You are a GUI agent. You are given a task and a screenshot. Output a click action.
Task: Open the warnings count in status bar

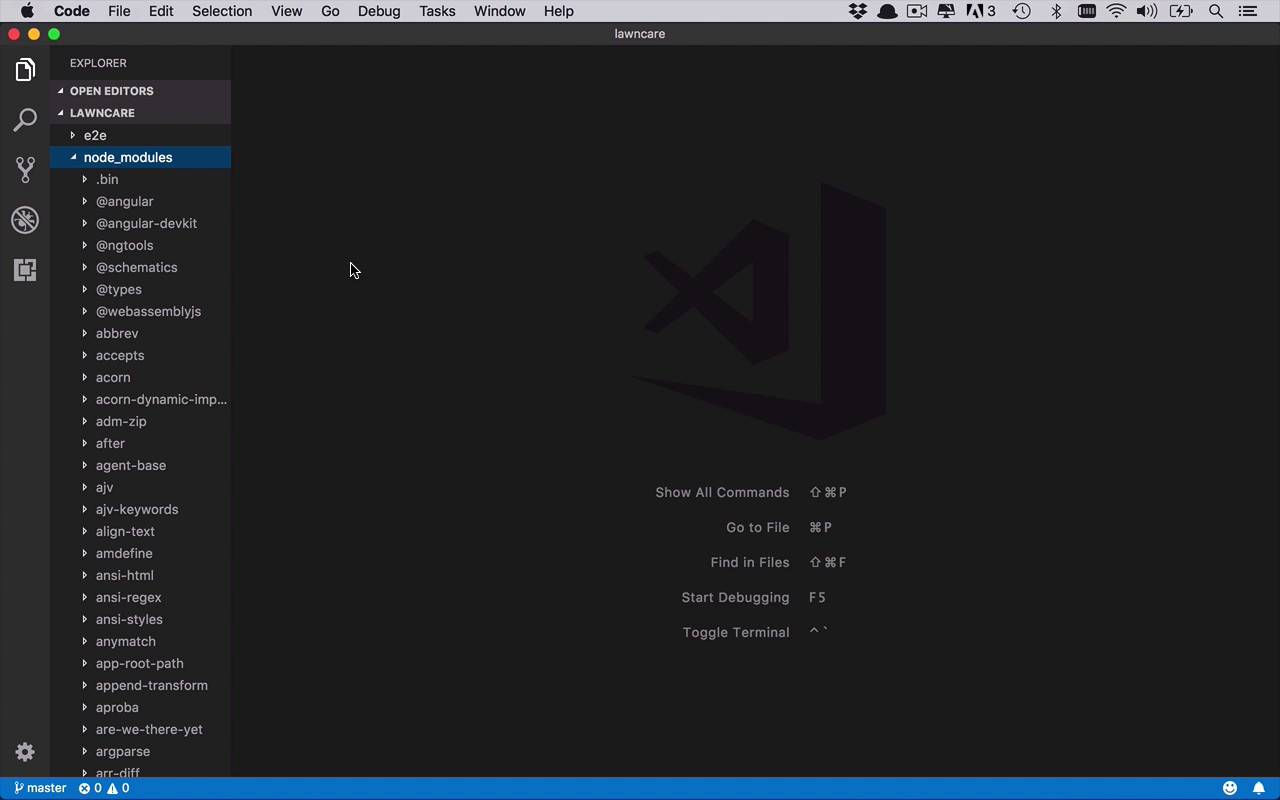(x=118, y=788)
